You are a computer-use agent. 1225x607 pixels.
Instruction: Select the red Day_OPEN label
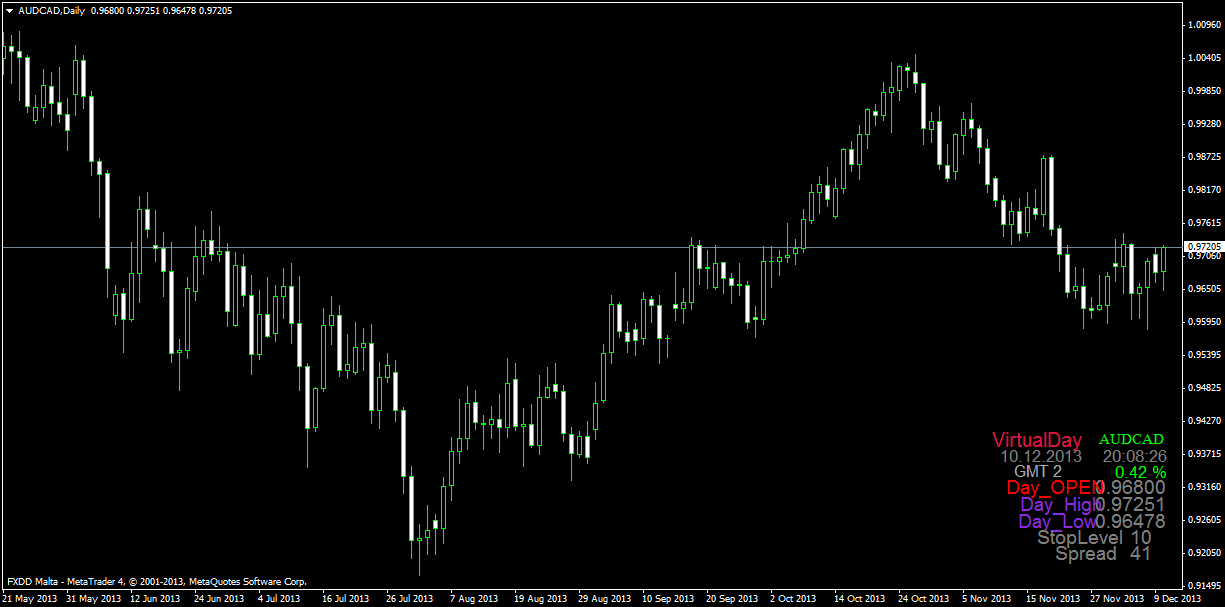[1050, 487]
